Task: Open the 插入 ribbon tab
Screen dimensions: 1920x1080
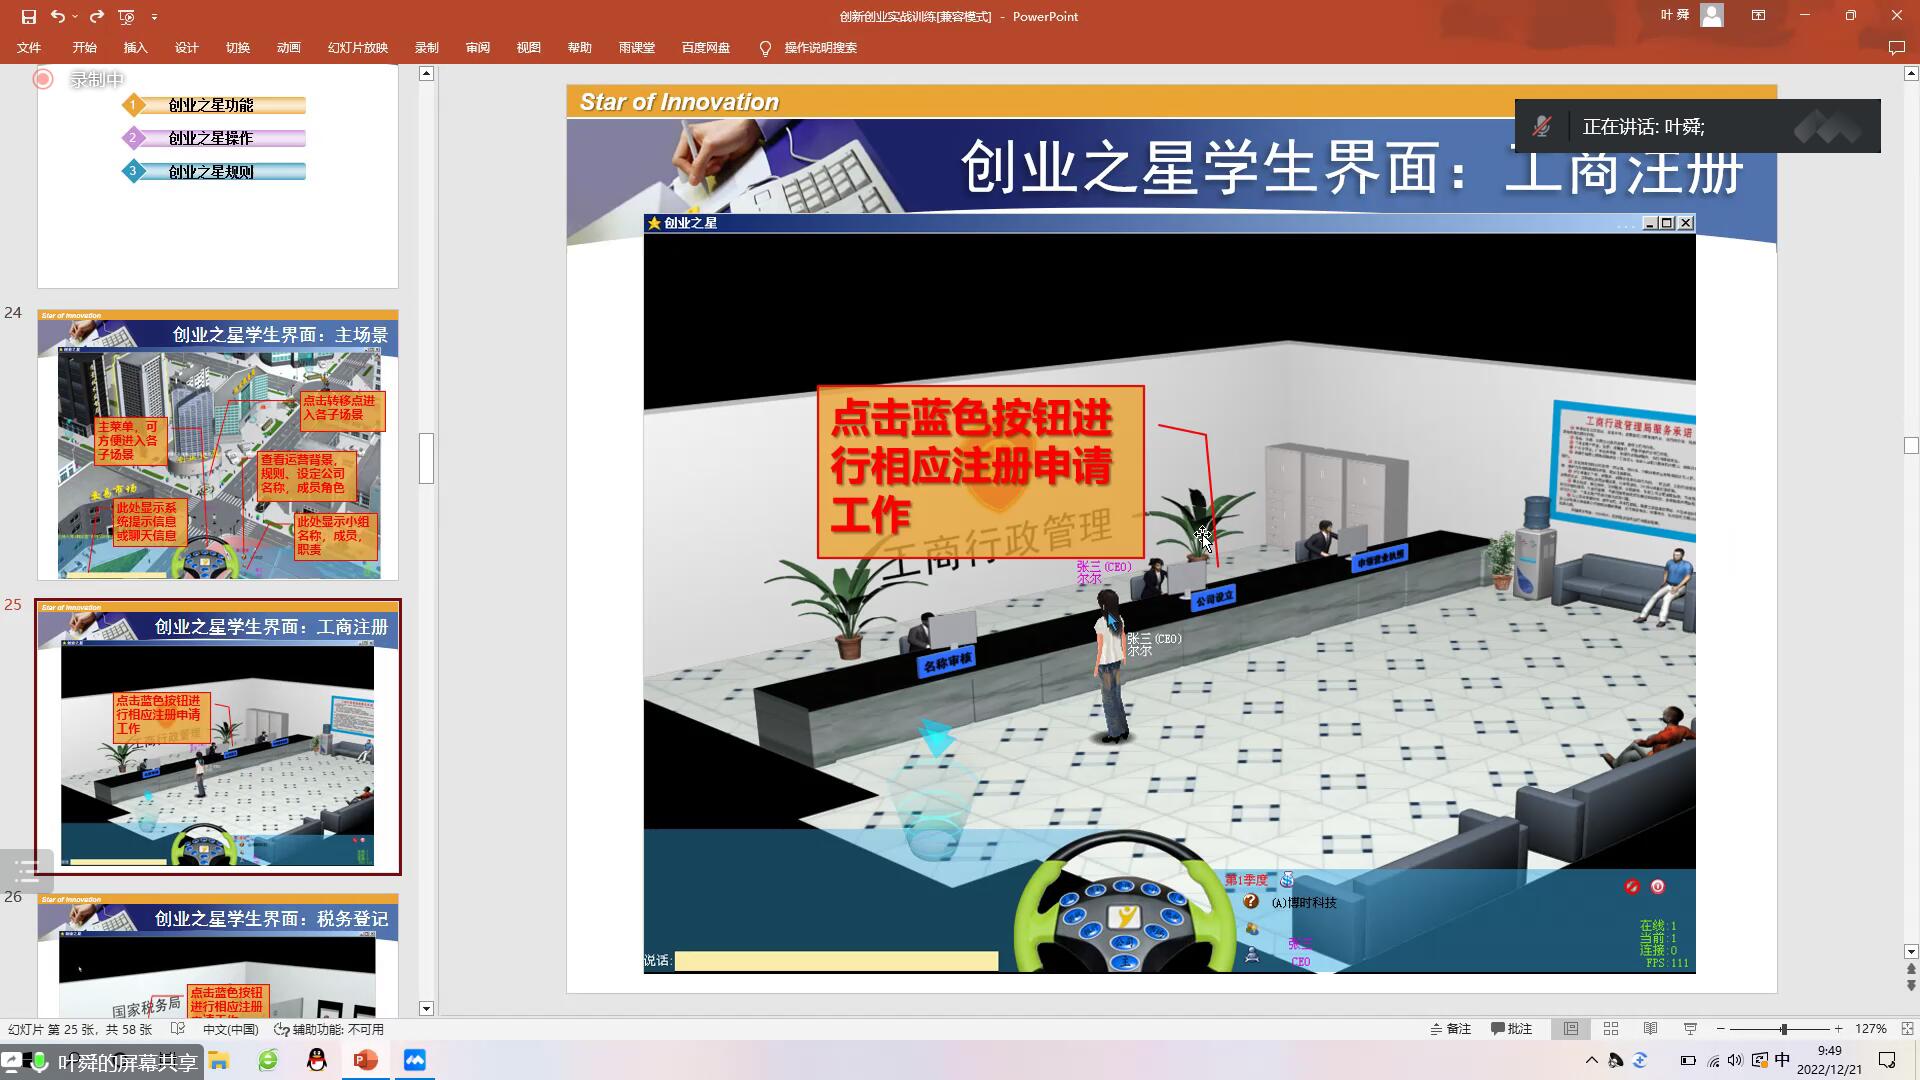Action: [135, 48]
